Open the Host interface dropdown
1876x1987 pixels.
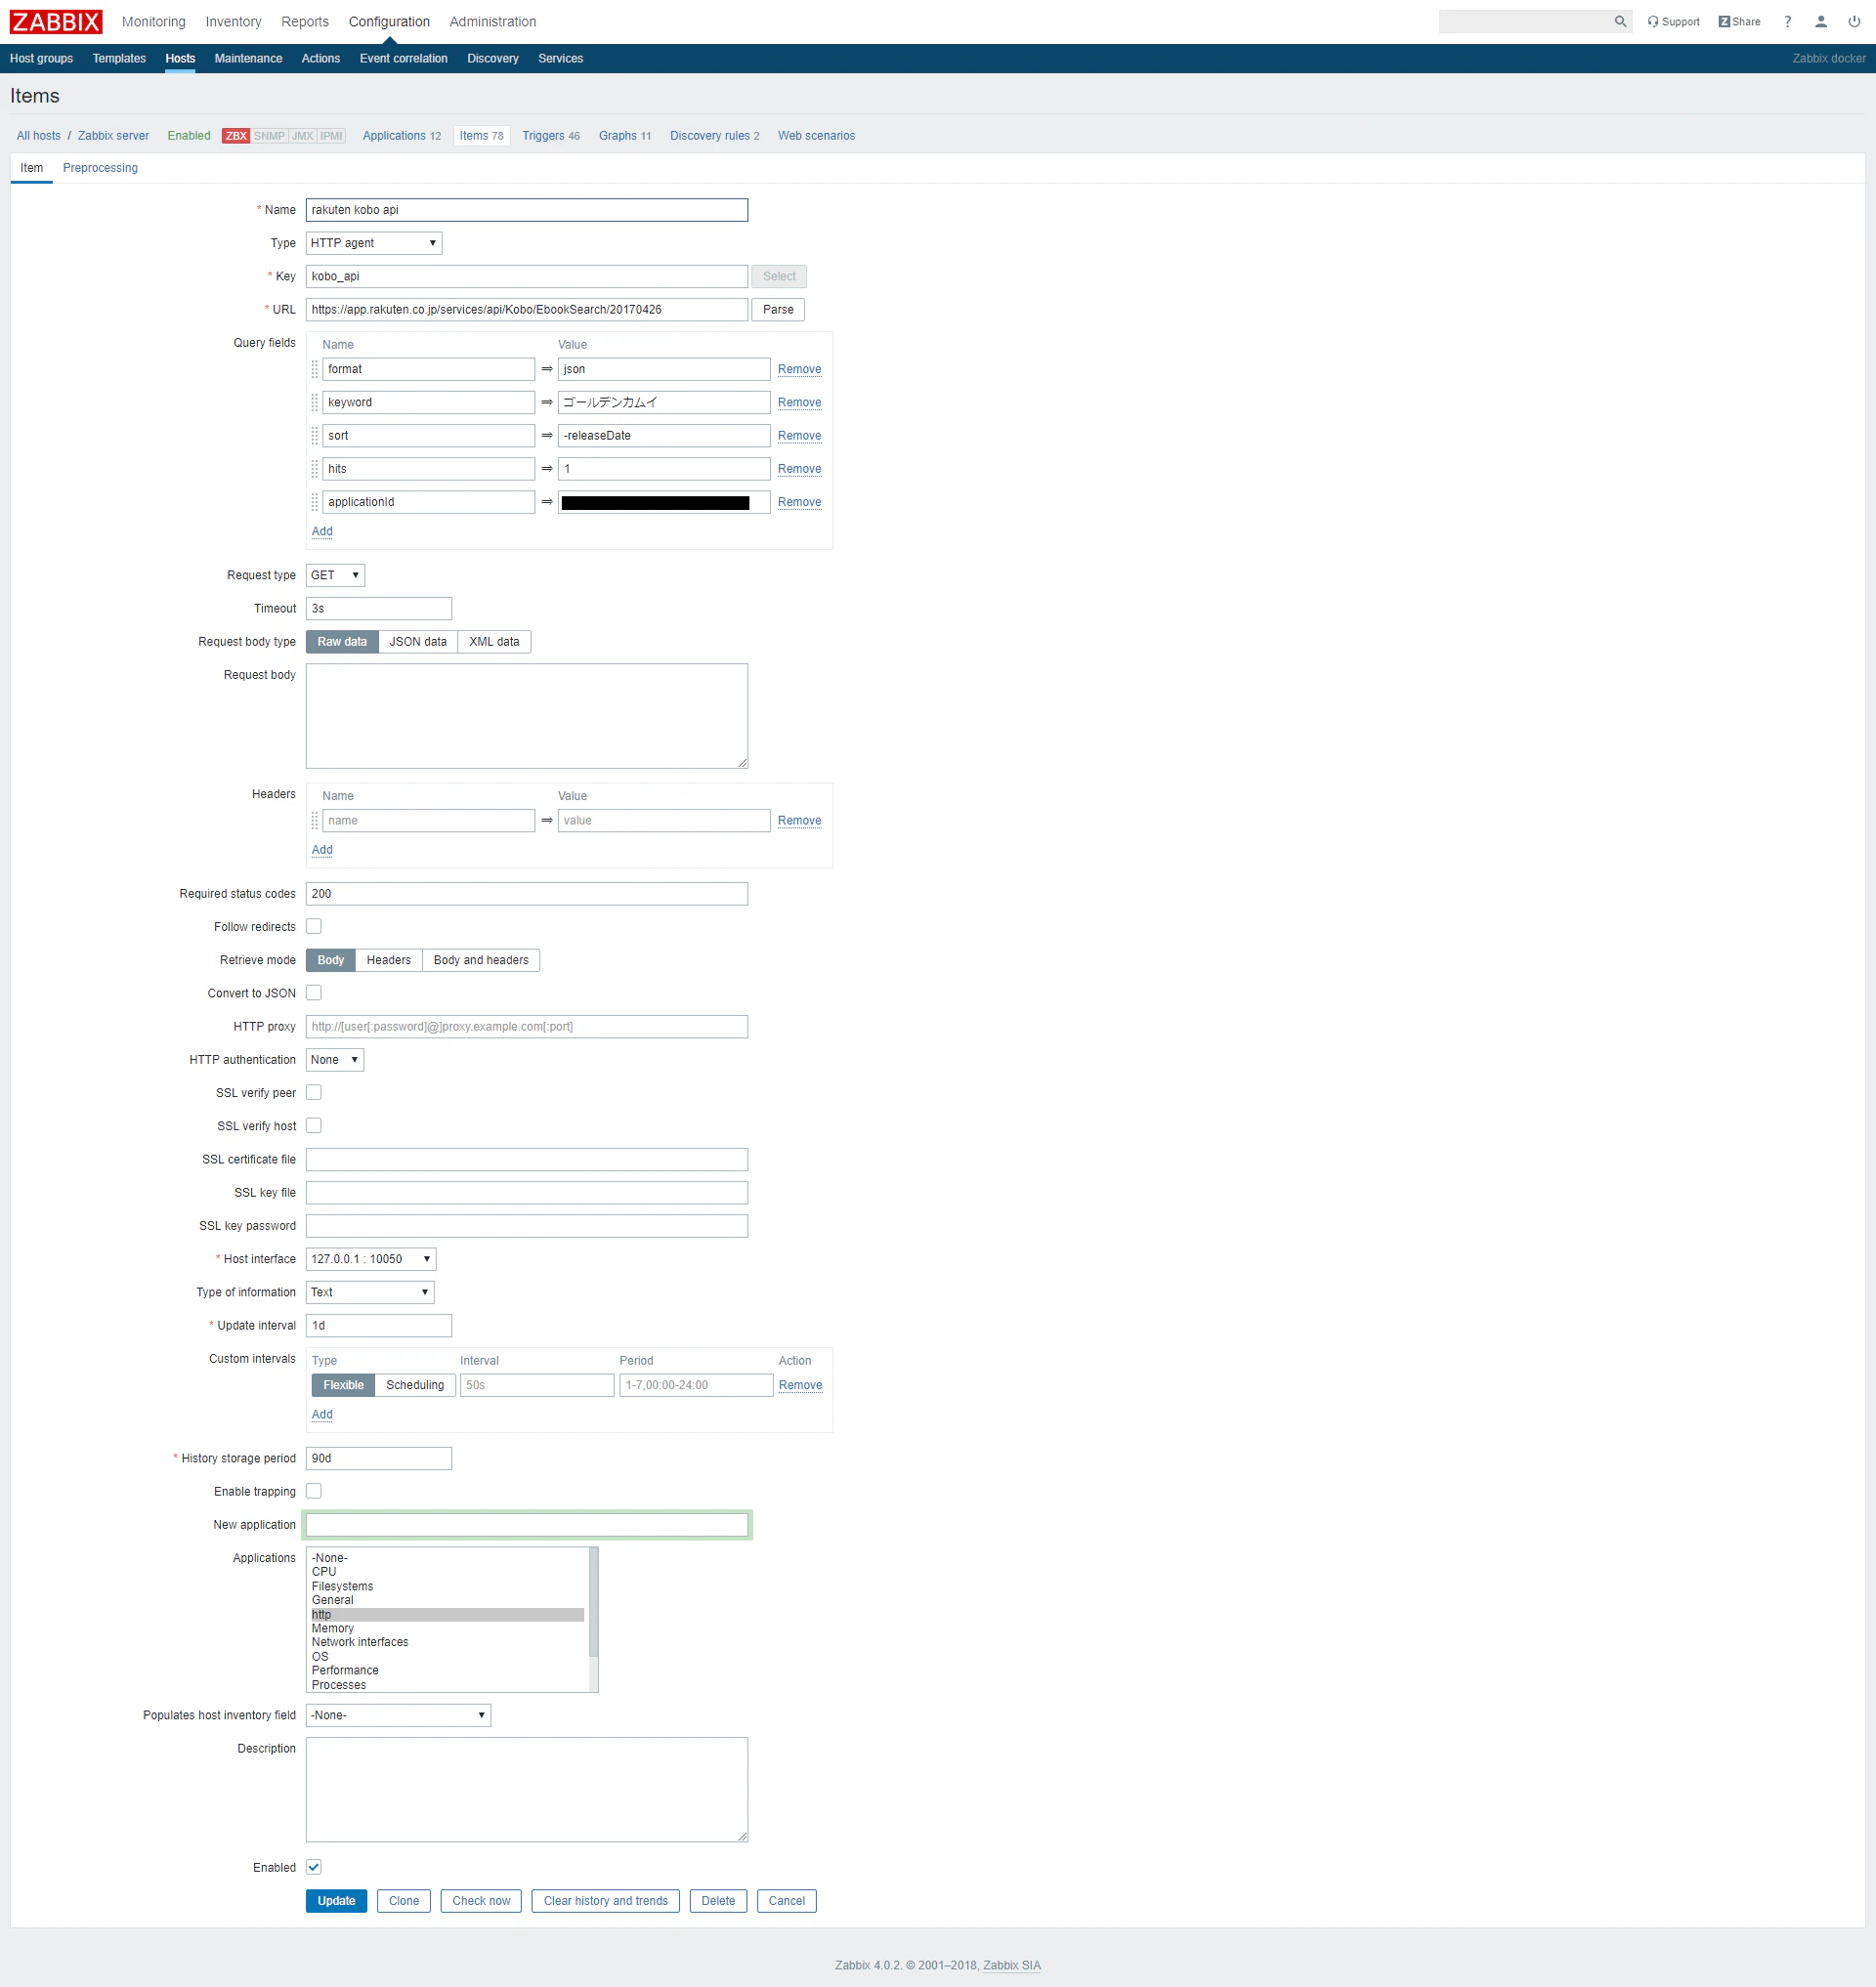pos(371,1259)
